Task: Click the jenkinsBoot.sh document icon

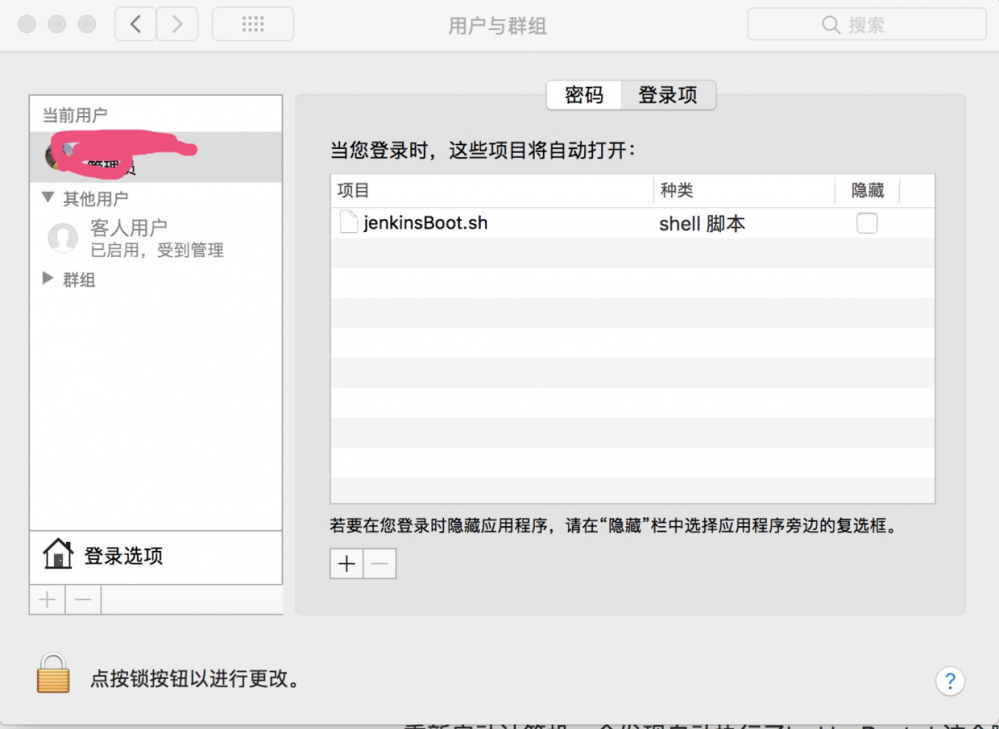Action: (347, 223)
